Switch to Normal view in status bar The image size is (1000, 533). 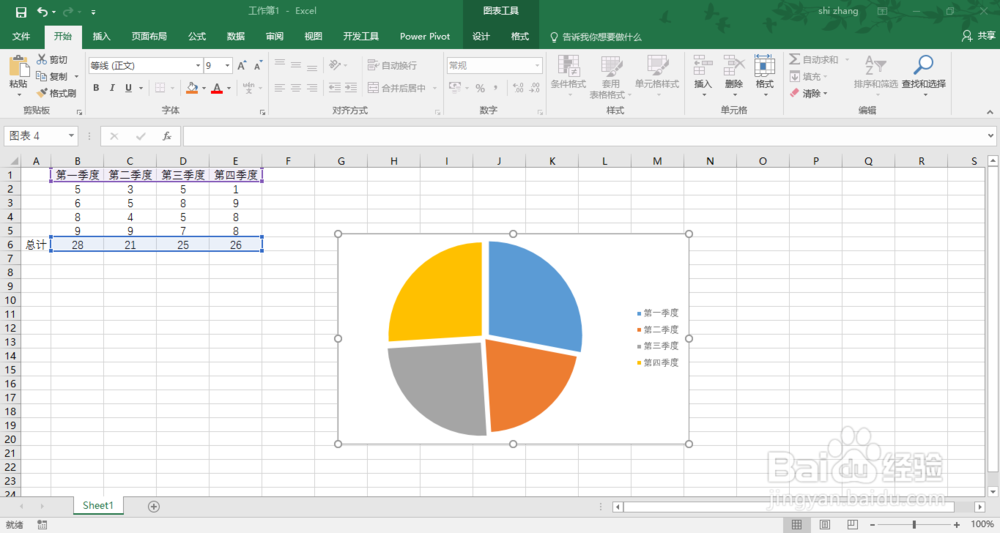(x=797, y=524)
